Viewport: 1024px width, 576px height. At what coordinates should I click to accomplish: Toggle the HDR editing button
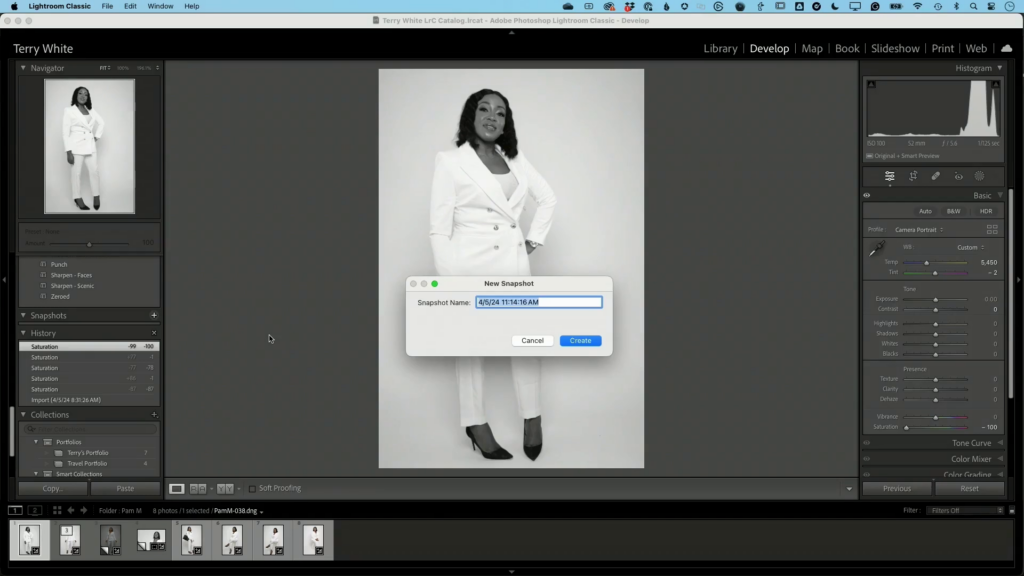coord(985,212)
